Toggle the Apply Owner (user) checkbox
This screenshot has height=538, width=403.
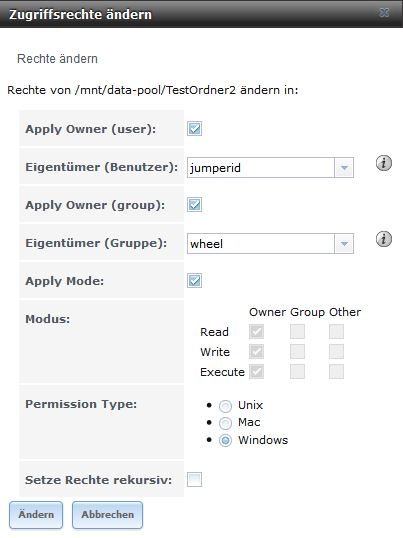tap(194, 129)
